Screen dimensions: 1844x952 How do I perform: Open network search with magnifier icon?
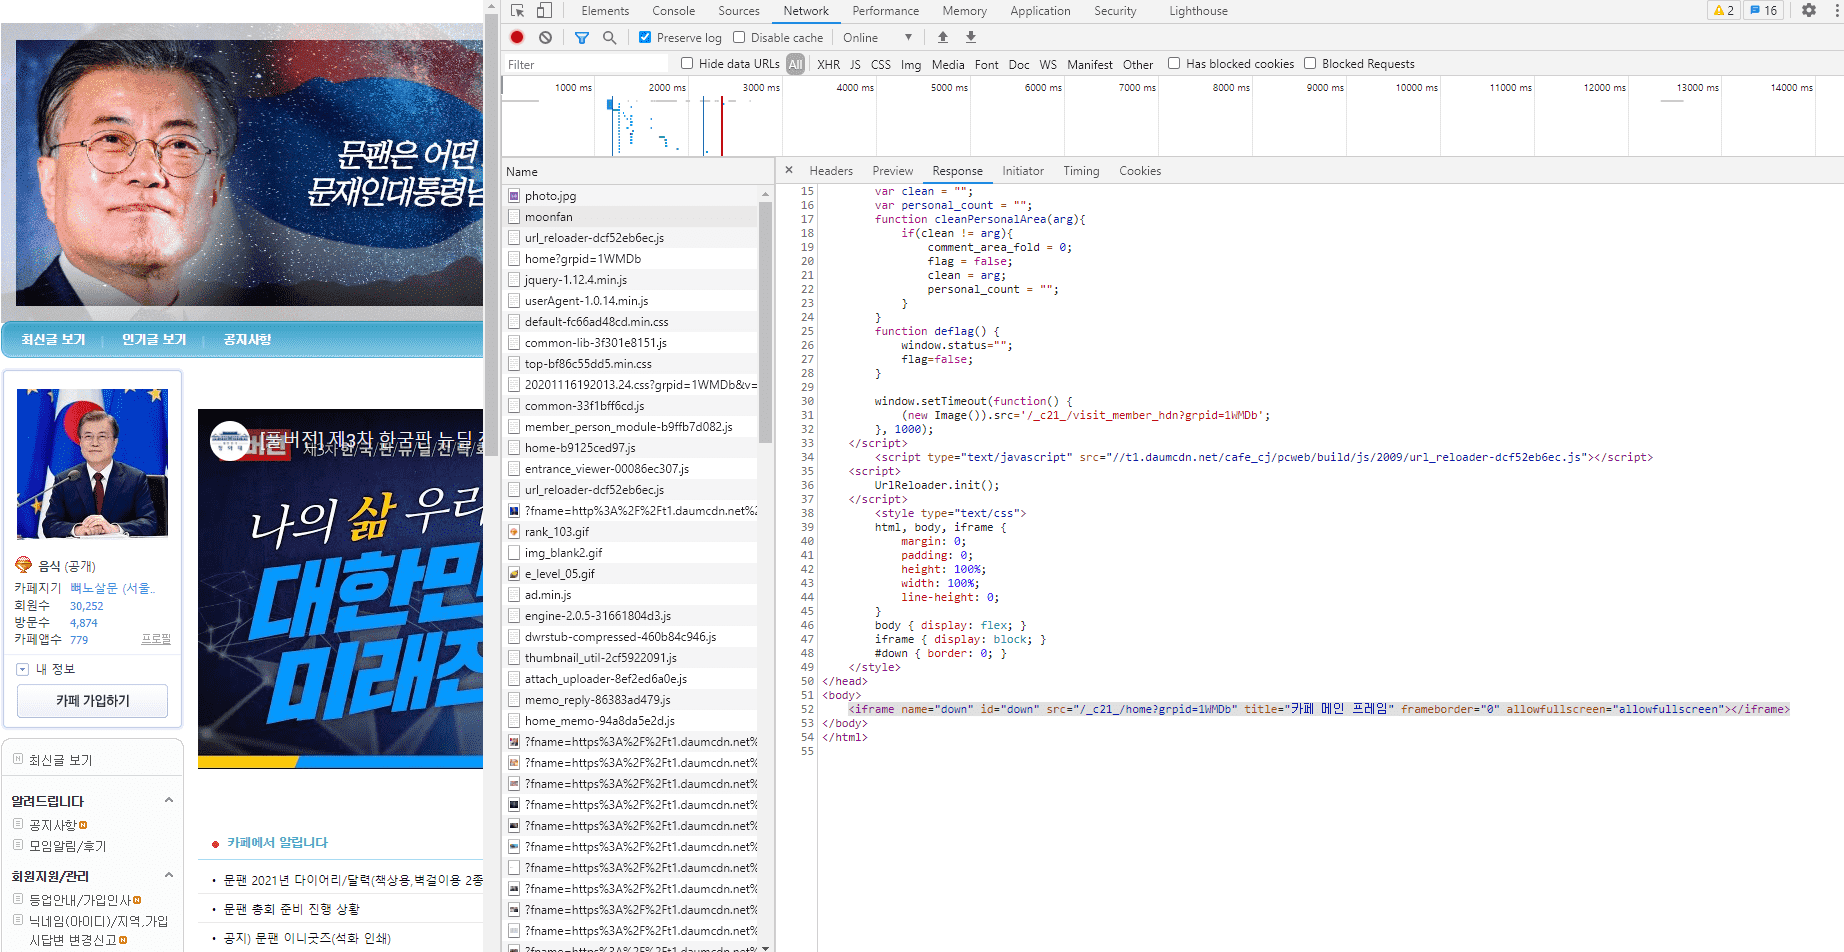(610, 38)
